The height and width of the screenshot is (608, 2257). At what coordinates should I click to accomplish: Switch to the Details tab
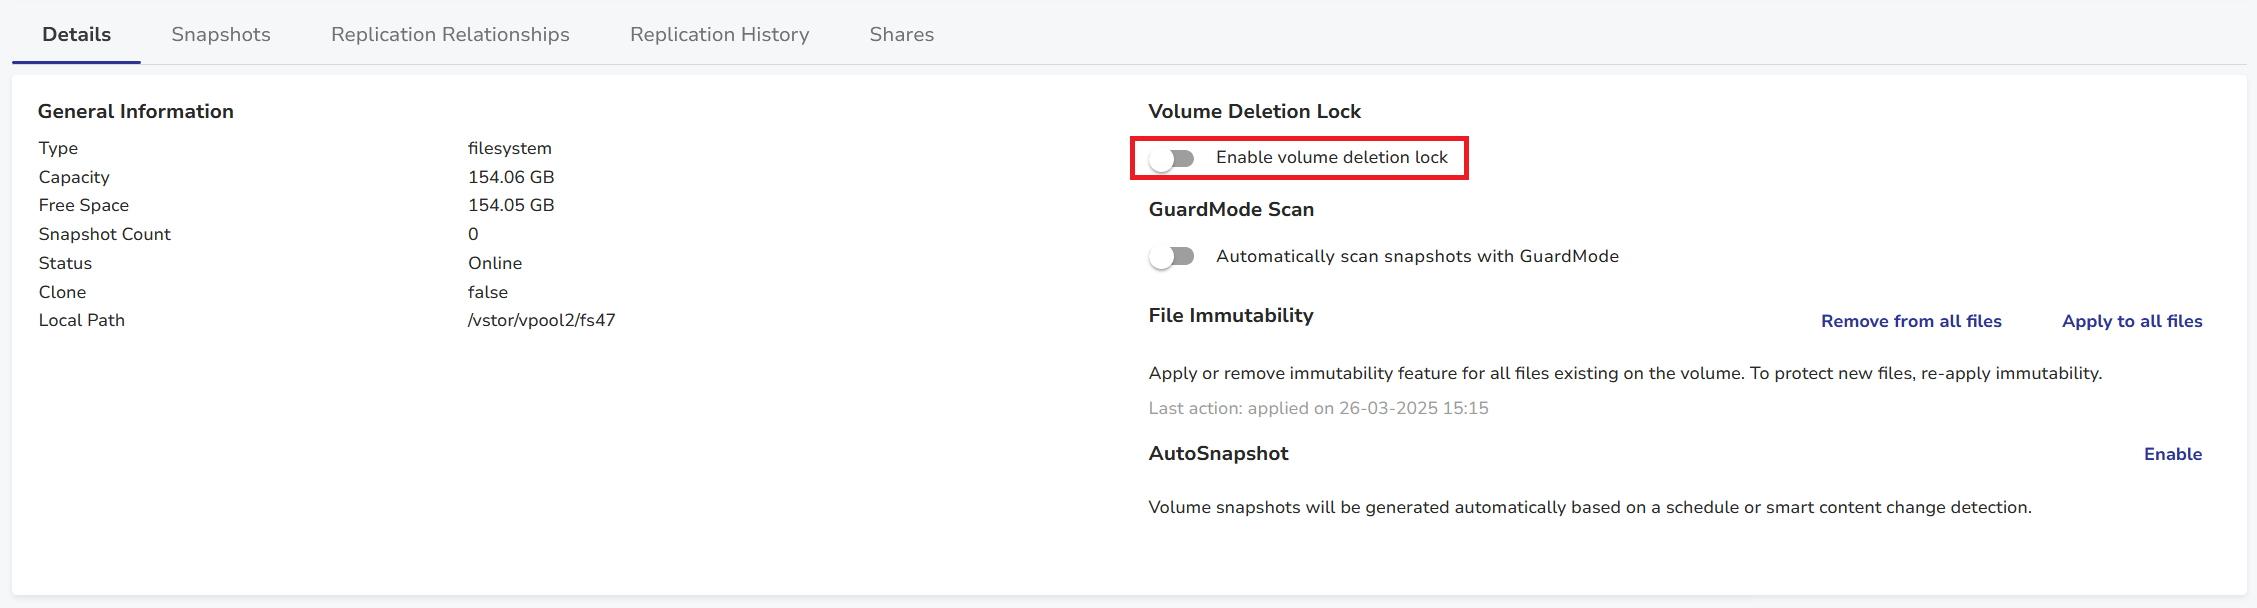pos(76,34)
